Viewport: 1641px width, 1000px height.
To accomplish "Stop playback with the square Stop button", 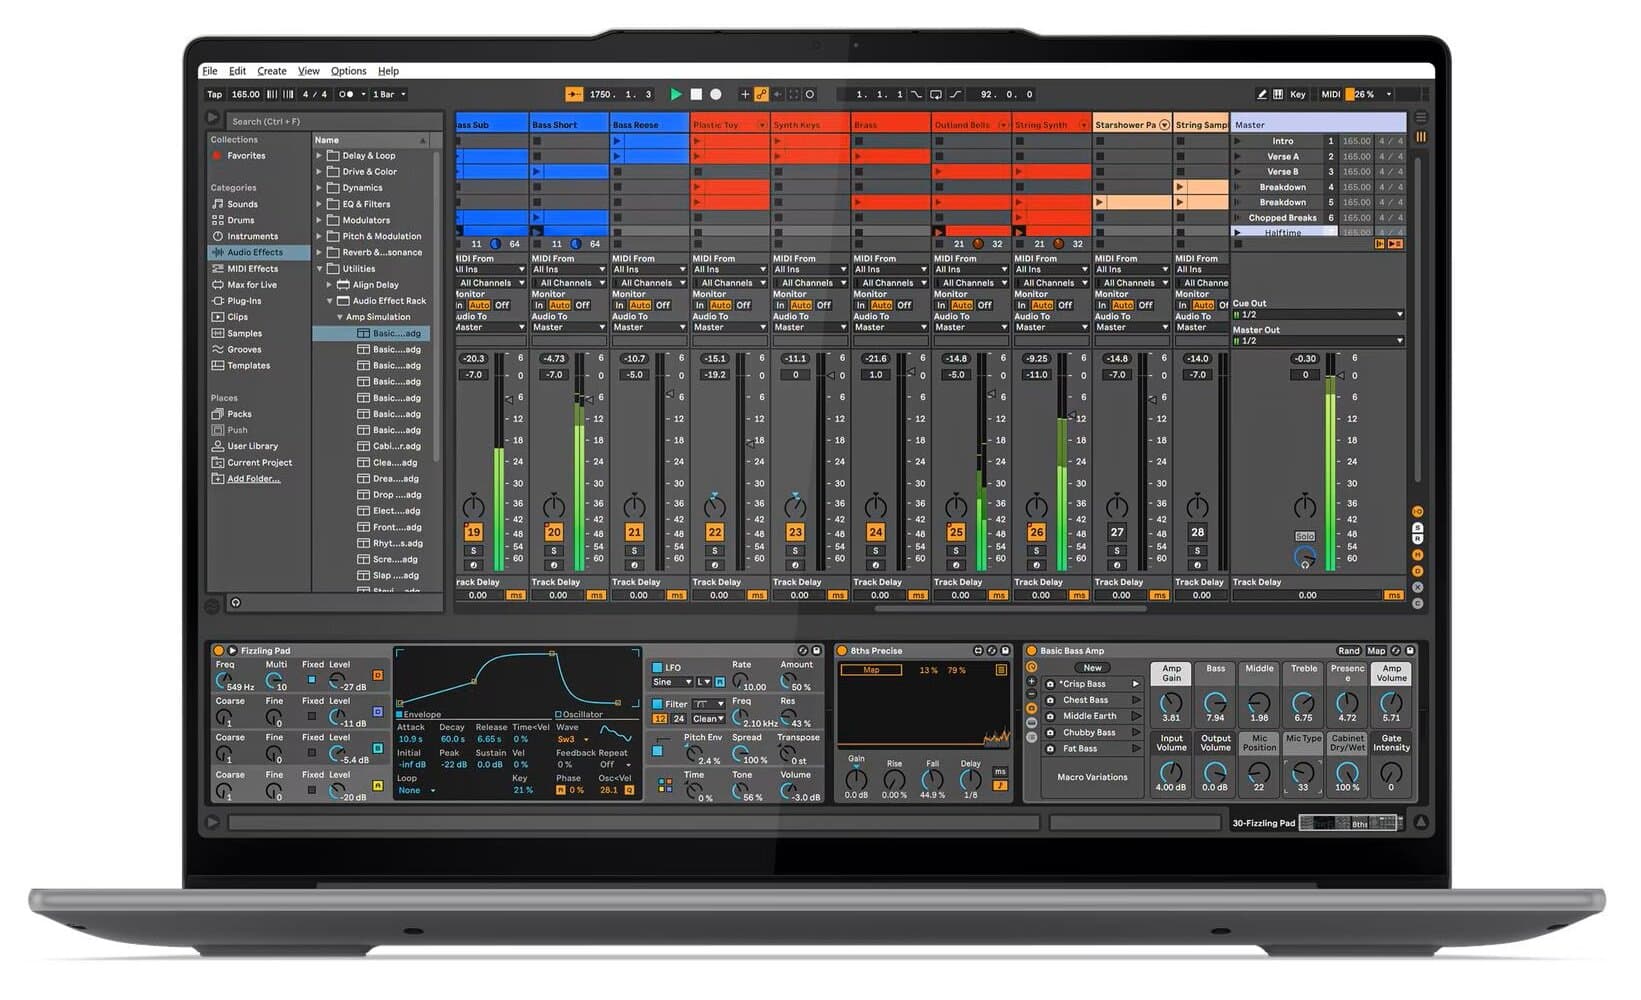I will point(696,94).
